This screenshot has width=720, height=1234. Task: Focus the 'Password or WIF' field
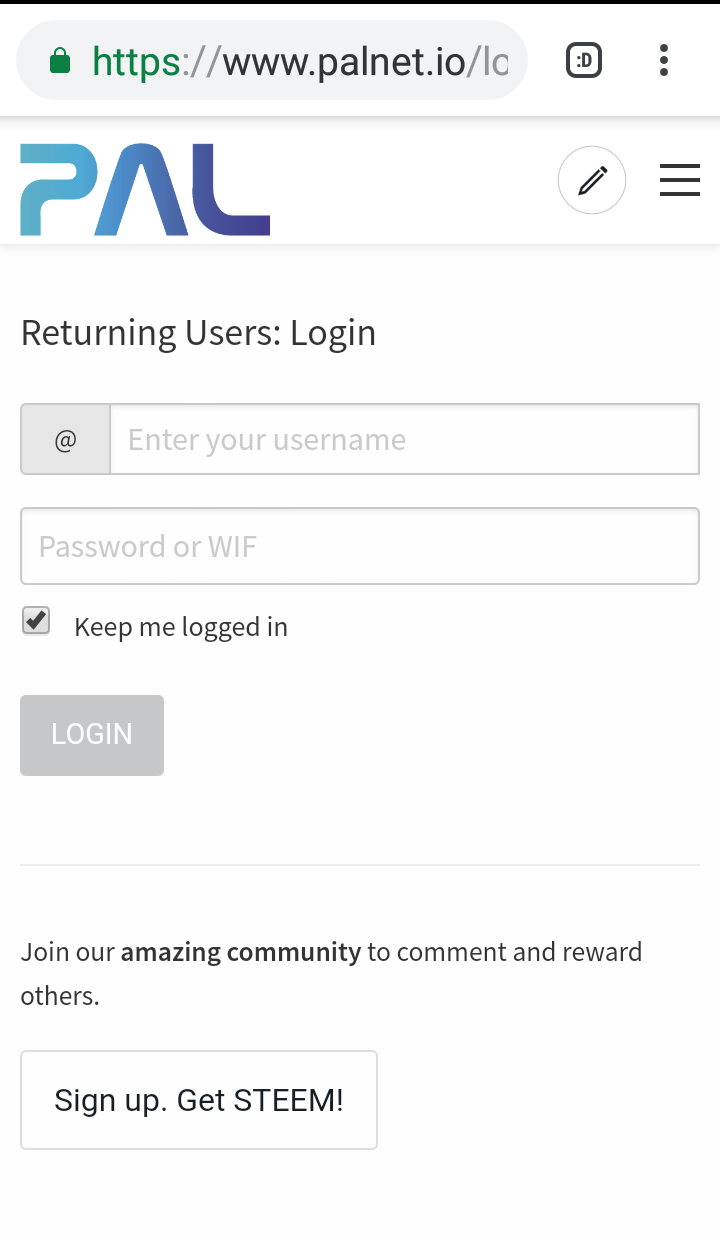360,546
